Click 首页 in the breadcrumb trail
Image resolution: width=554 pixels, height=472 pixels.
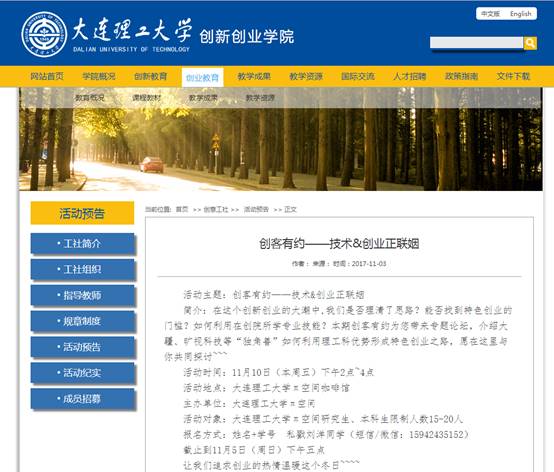(x=182, y=210)
